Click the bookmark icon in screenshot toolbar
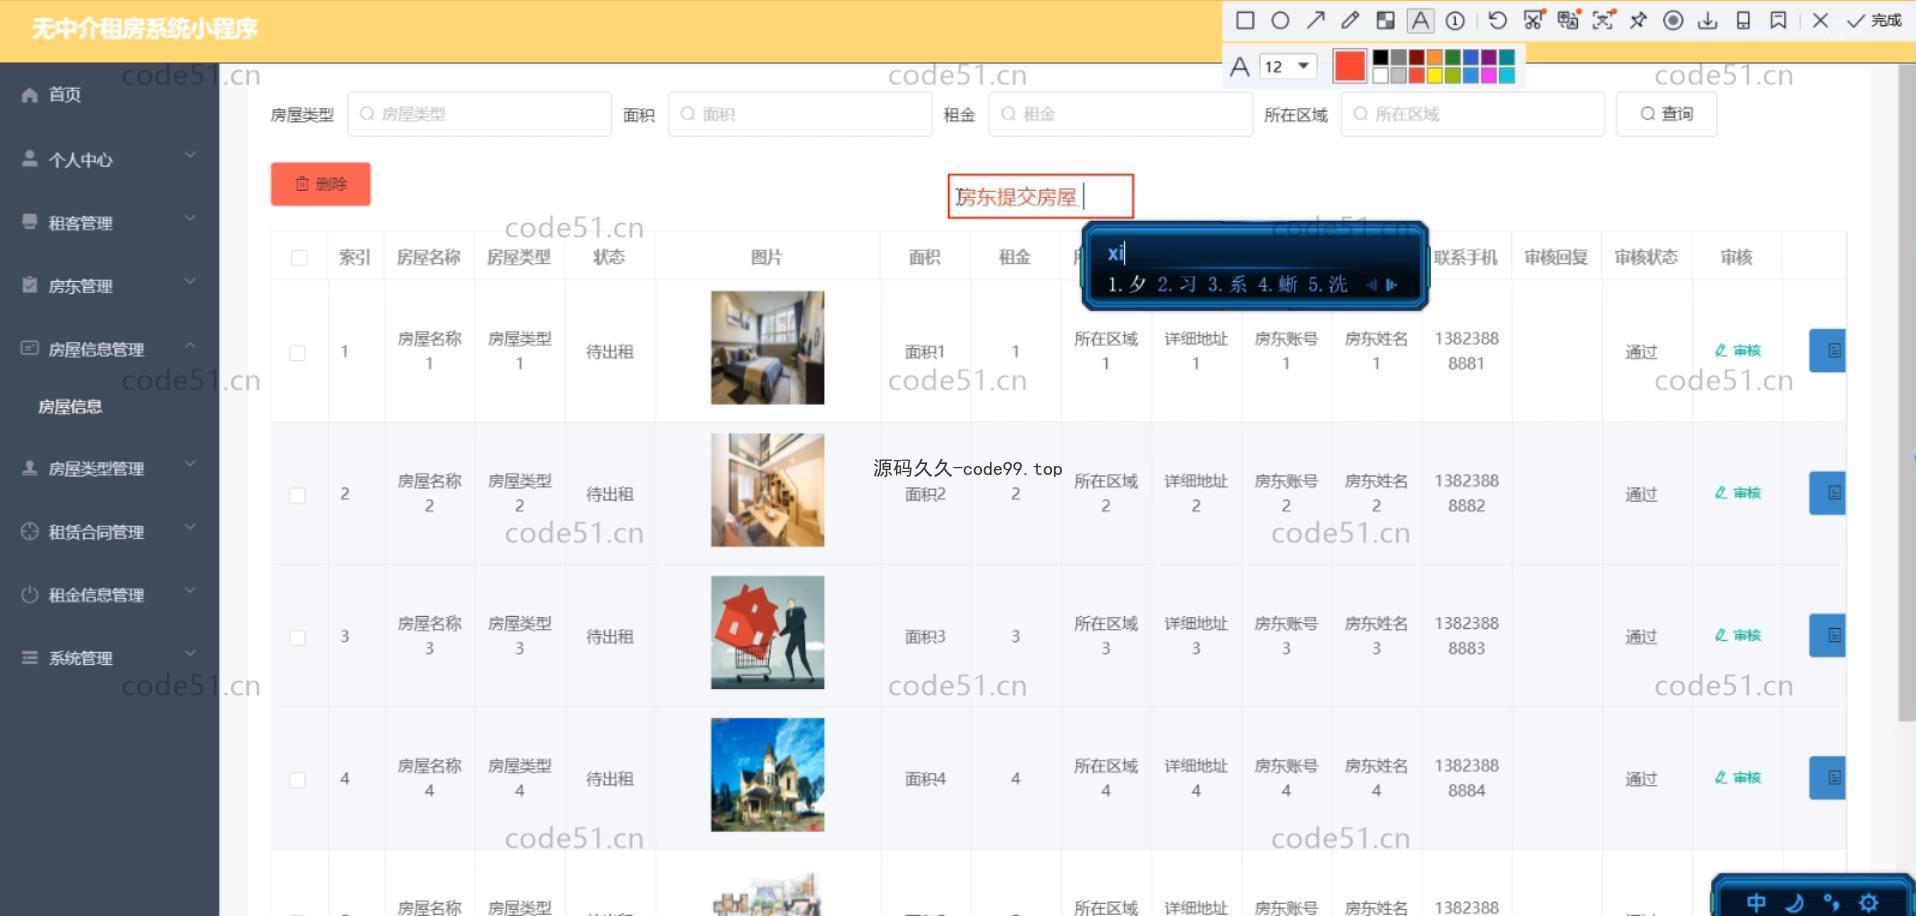The image size is (1916, 916). point(1778,20)
